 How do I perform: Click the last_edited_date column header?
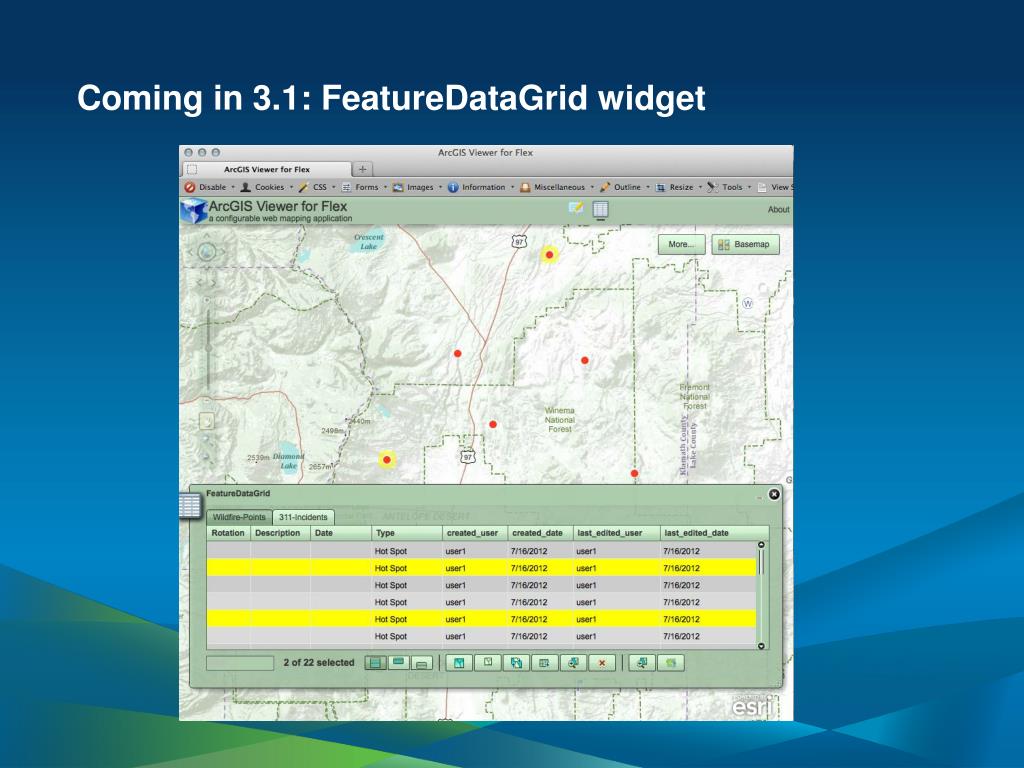(x=714, y=533)
